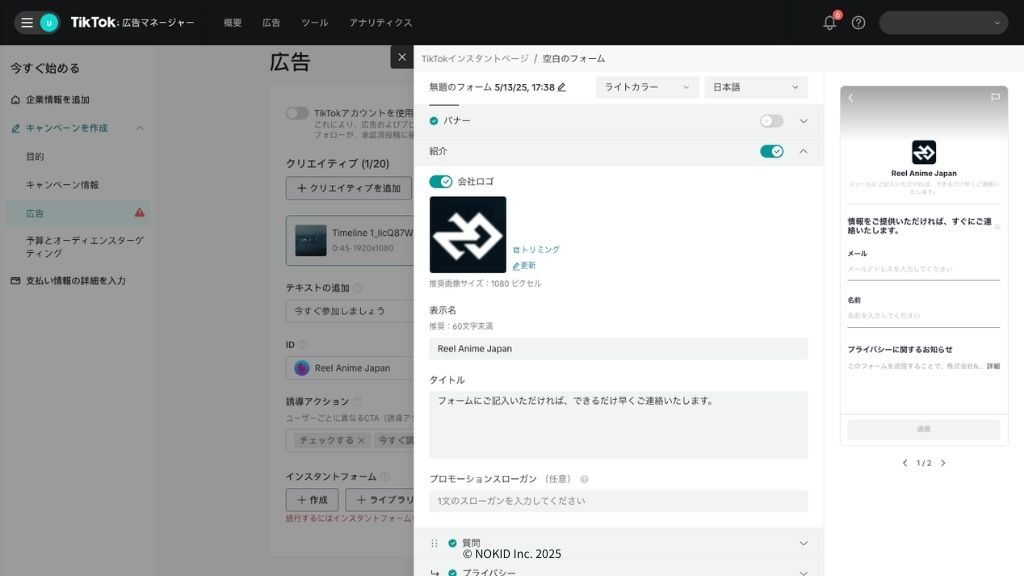
Task: Open the help question mark icon
Action: (x=858, y=23)
